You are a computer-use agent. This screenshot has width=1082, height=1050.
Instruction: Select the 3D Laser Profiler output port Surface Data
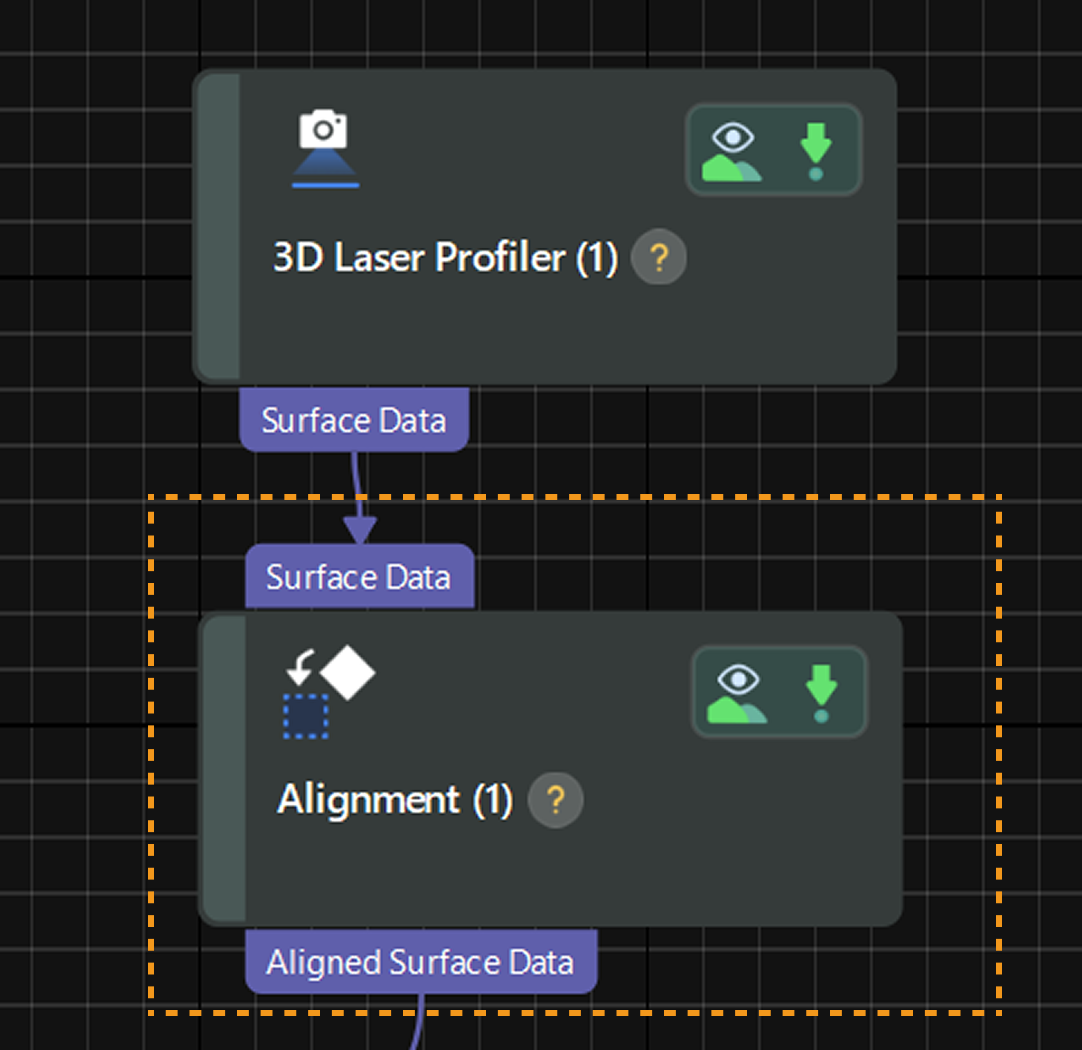(x=353, y=420)
